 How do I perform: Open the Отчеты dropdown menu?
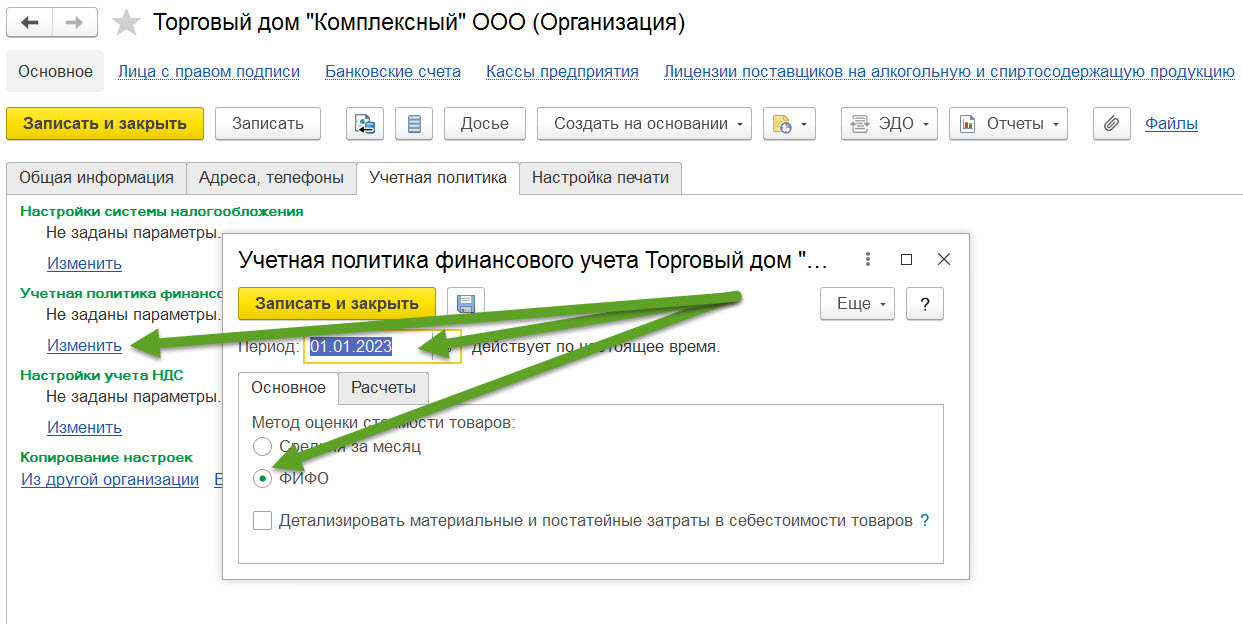click(1008, 124)
